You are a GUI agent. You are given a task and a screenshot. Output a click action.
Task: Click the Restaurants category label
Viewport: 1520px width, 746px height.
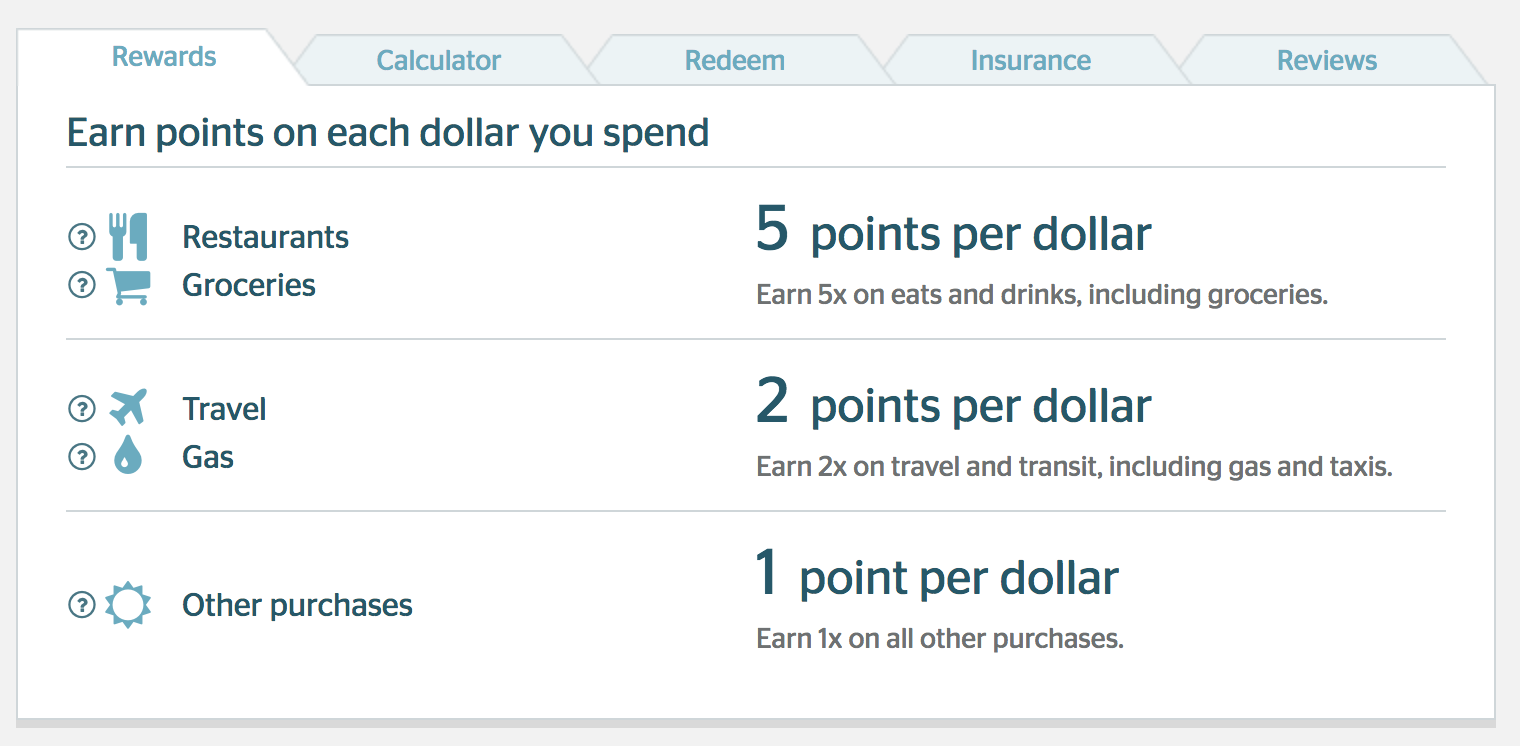point(265,237)
